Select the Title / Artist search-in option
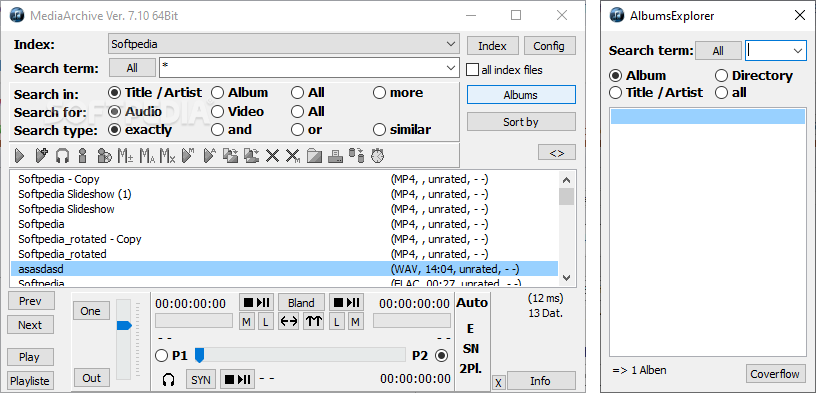 (x=155, y=93)
